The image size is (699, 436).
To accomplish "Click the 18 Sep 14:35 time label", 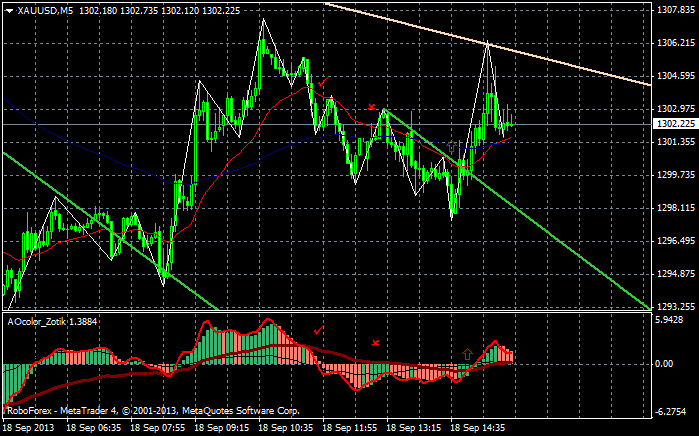I will click(x=479, y=428).
